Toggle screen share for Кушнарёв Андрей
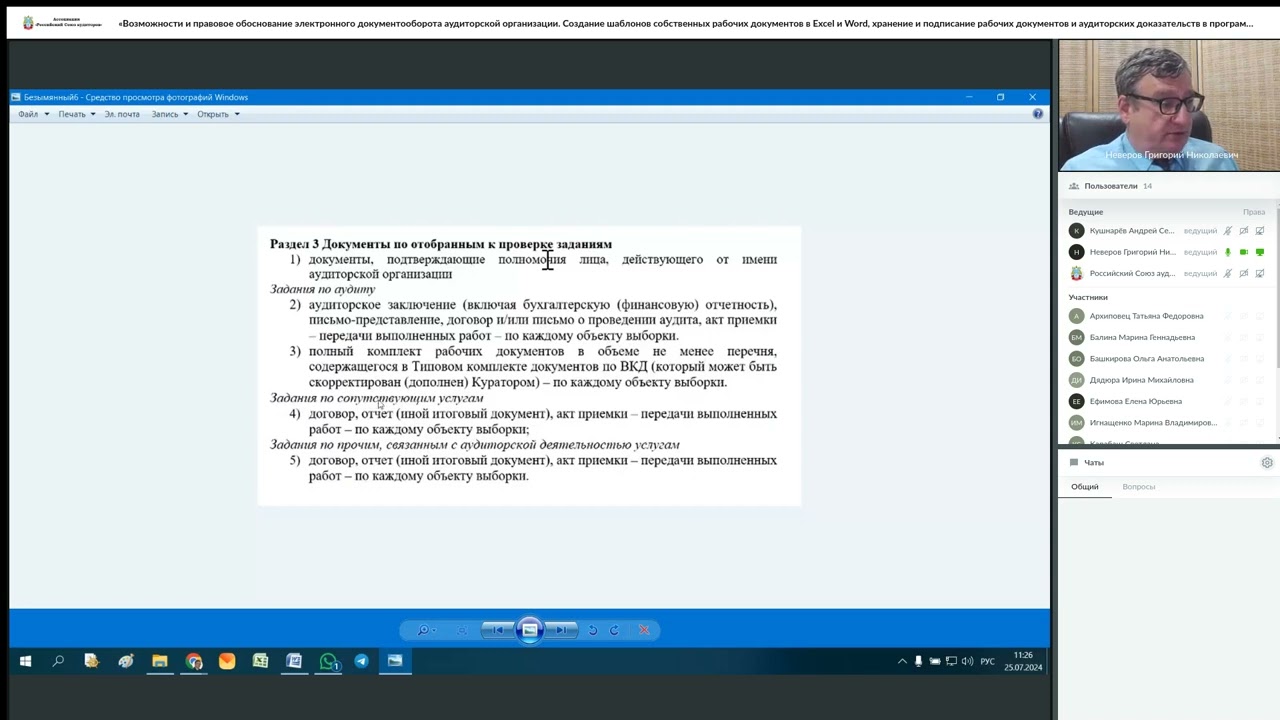1280x720 pixels. point(1260,231)
